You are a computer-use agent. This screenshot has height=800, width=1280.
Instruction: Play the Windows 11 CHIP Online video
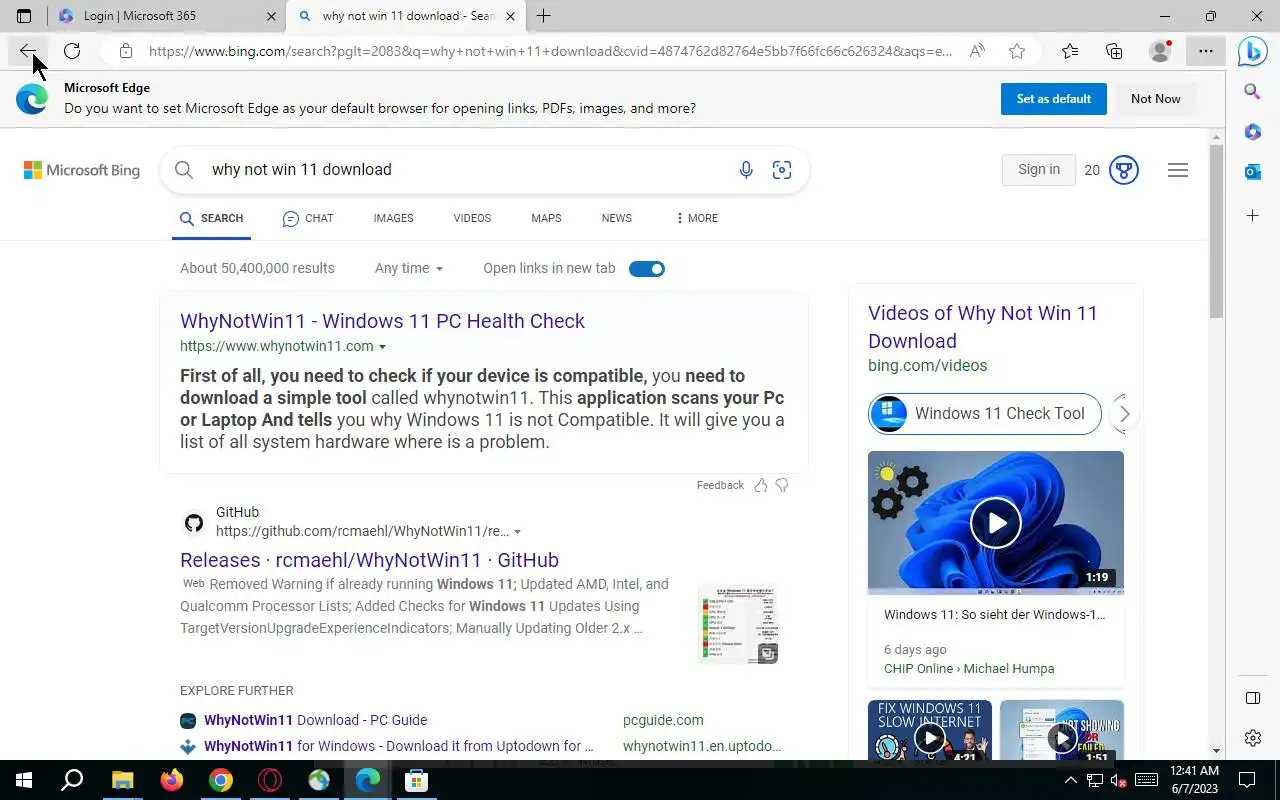[996, 523]
